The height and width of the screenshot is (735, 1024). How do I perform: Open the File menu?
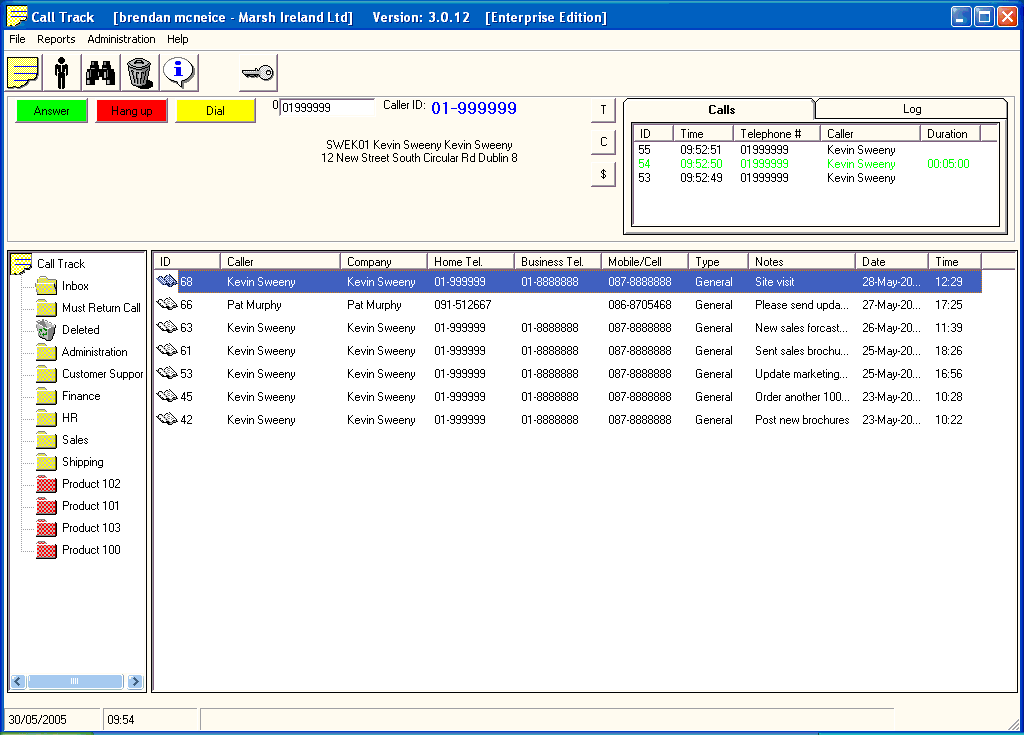(17, 39)
